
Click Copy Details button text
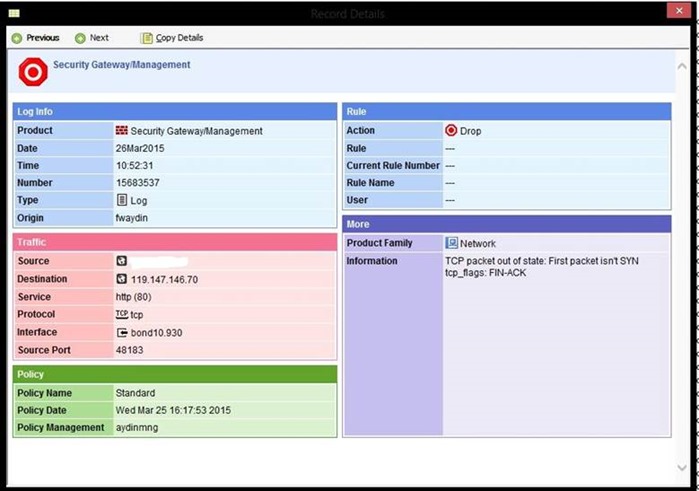179,38
